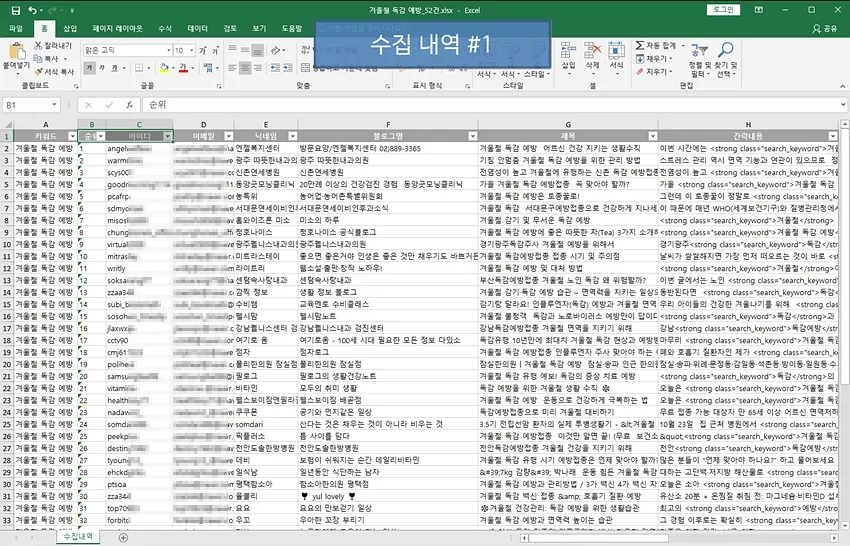This screenshot has height=546, width=850.
Task: Toggle top vertical alignment
Action: click(233, 50)
